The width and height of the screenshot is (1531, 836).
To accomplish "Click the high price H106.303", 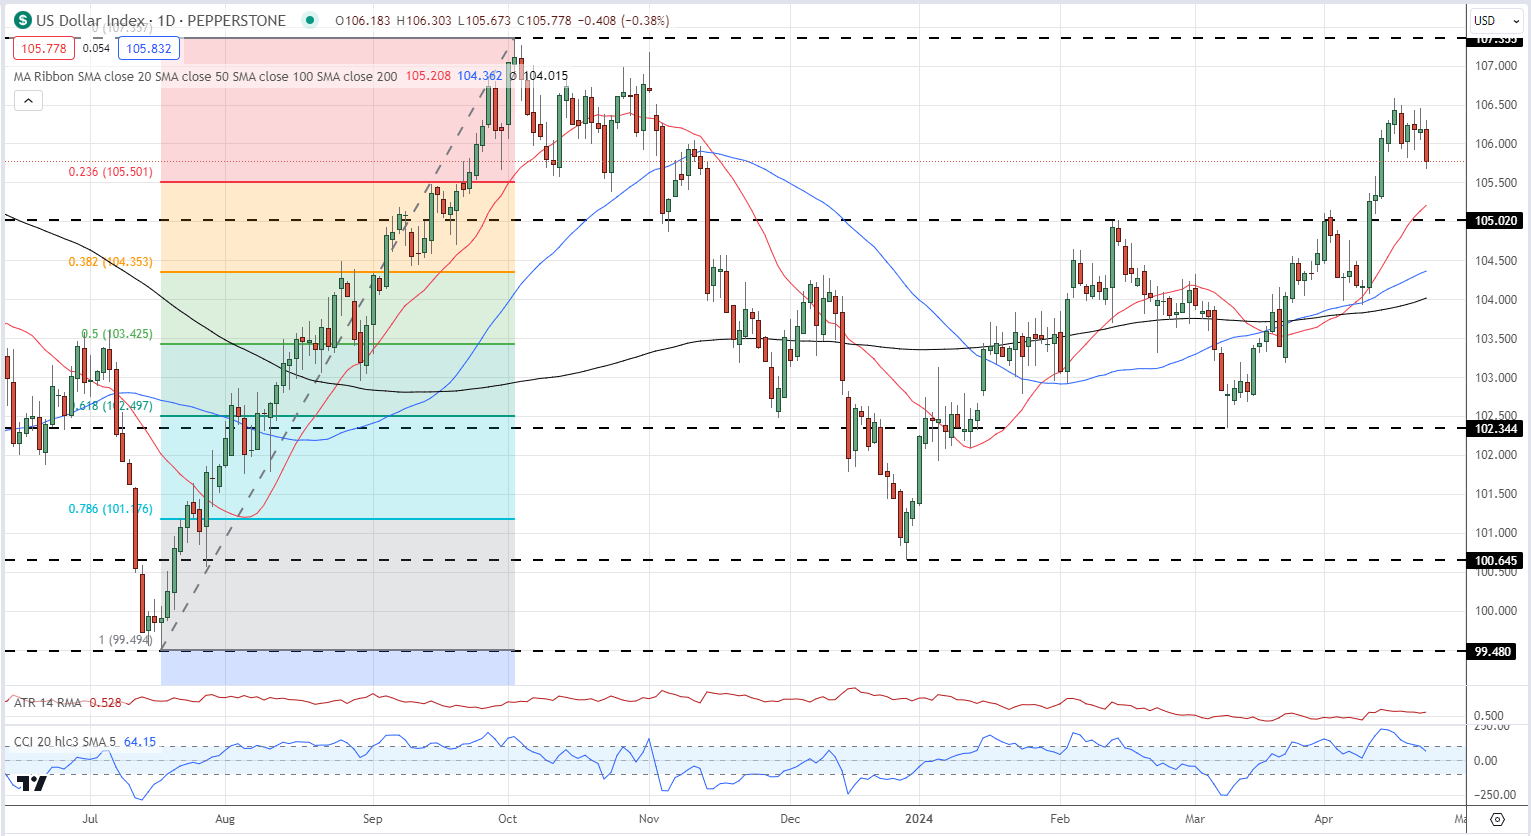I will coord(425,21).
